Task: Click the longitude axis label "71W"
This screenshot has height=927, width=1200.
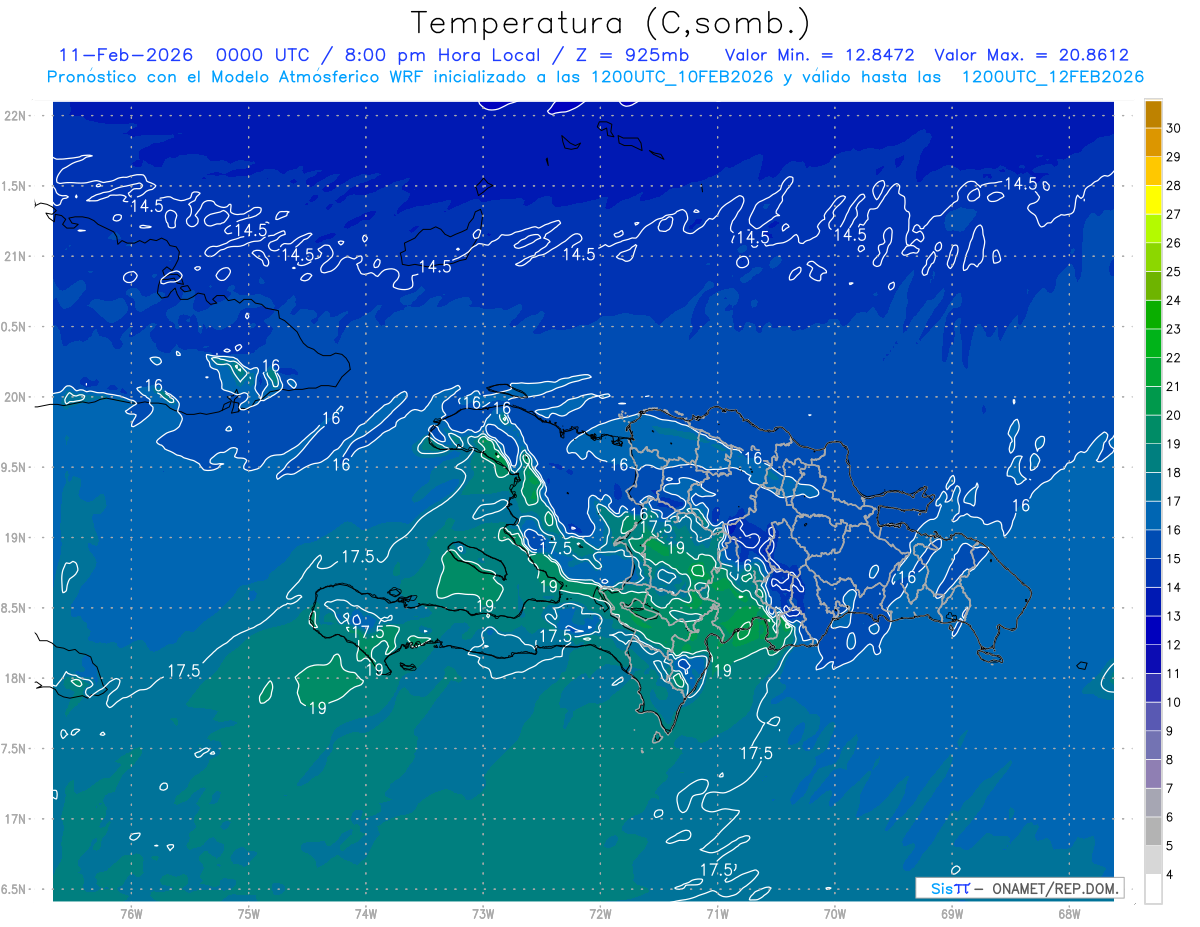Action: click(717, 914)
